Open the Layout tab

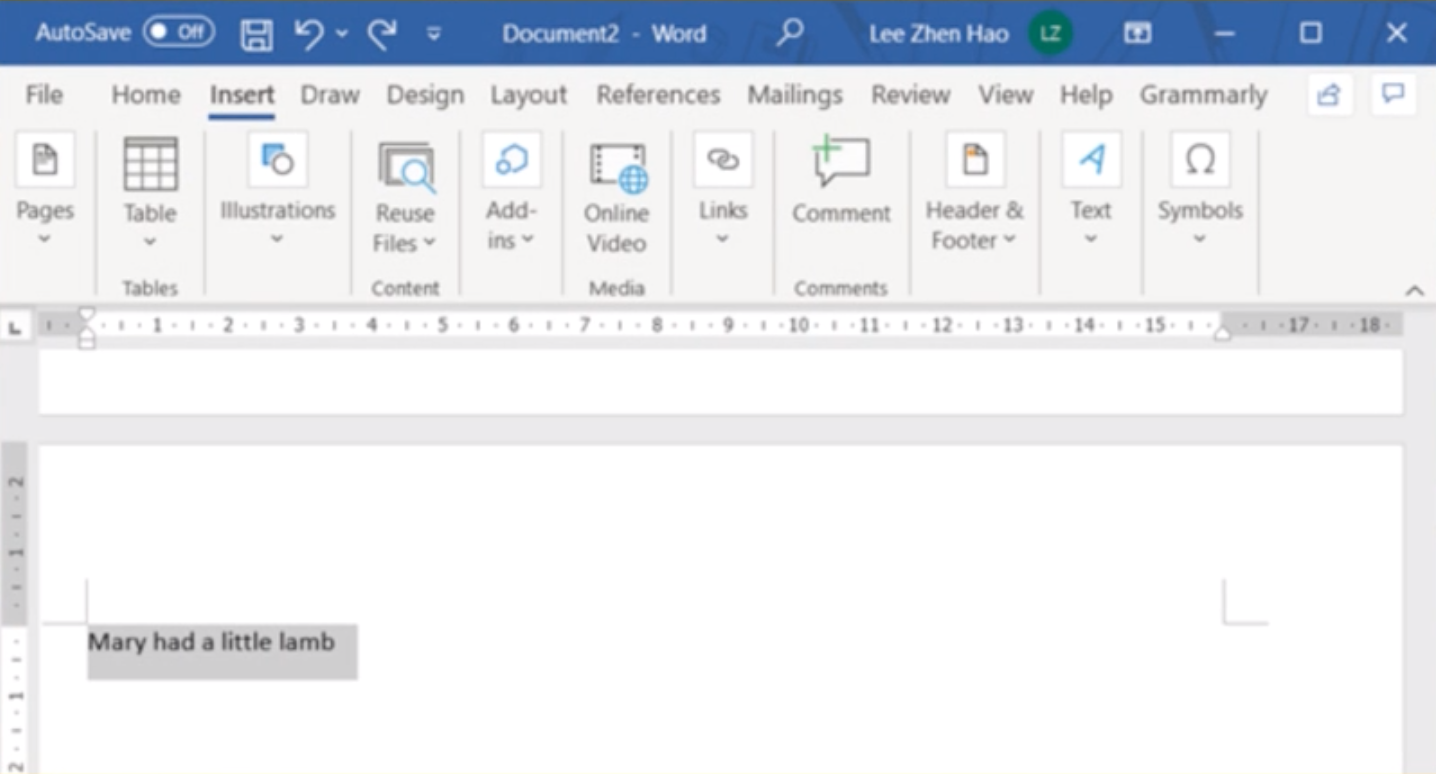(x=528, y=95)
